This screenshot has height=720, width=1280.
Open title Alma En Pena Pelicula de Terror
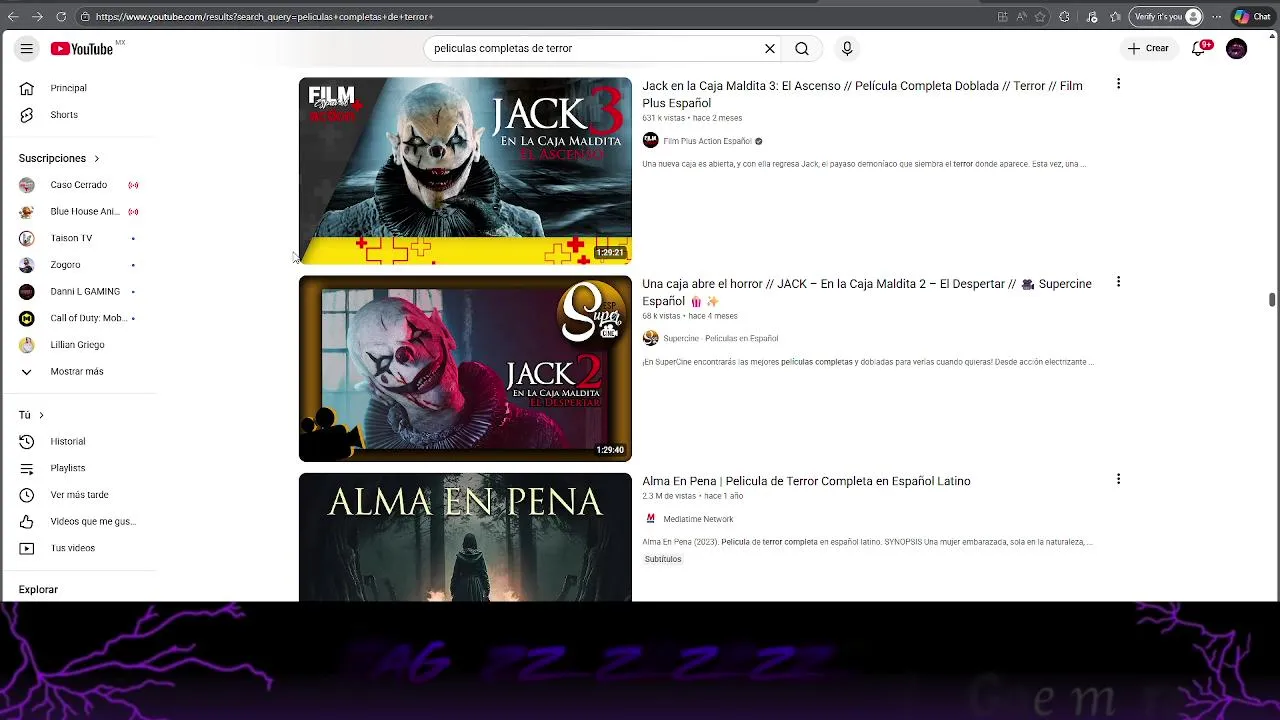[x=806, y=481]
